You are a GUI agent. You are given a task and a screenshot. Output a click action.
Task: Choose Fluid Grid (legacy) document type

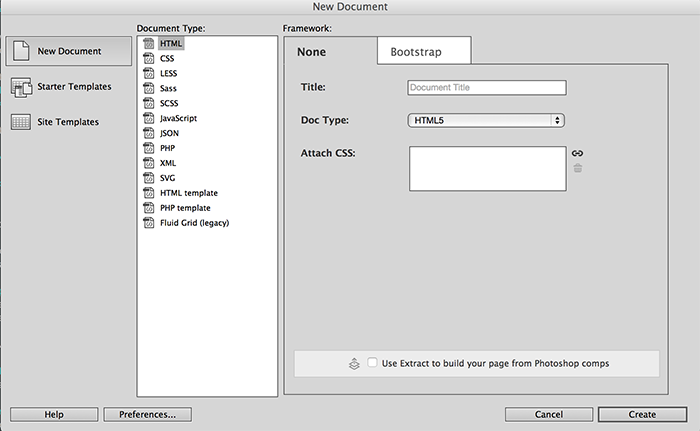[x=194, y=223]
